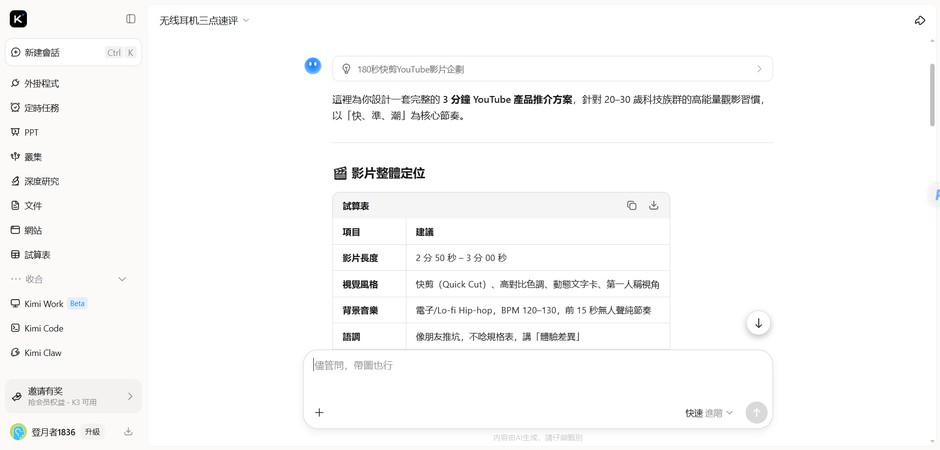The width and height of the screenshot is (940, 450).
Task: Click the 電子/Lo-fi Hip-hop cell
Action: click(537, 310)
